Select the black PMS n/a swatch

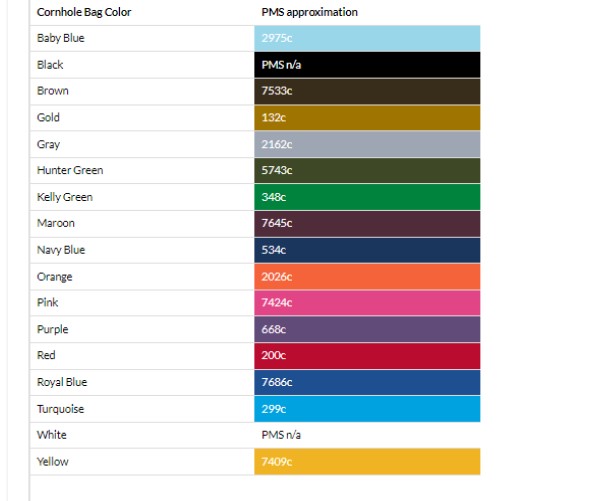click(367, 65)
